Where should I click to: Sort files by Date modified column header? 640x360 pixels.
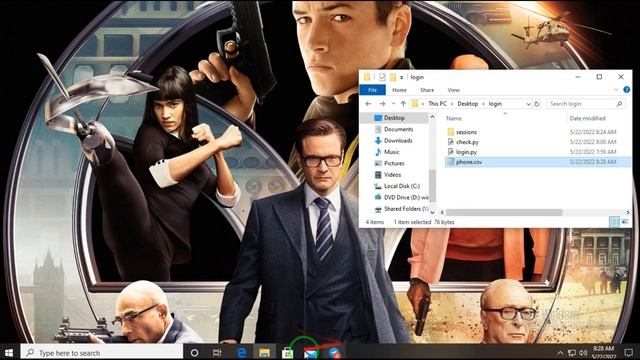click(587, 118)
